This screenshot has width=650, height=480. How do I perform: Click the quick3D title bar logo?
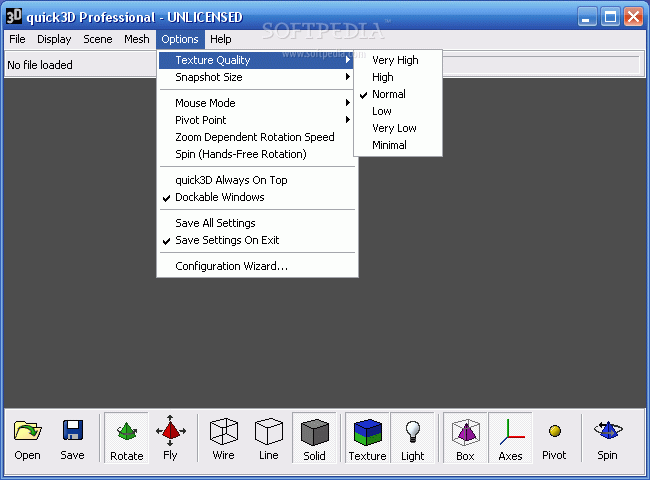[14, 17]
